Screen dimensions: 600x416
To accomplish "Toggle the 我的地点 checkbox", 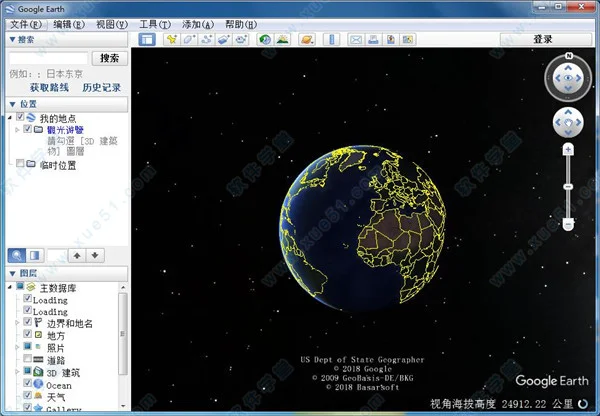I will (x=20, y=117).
